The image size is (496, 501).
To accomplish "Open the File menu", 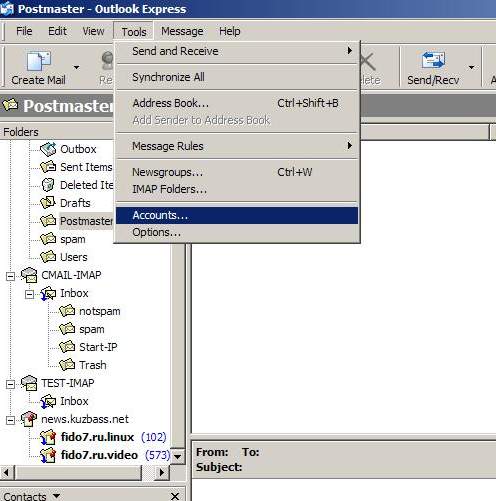I will [x=24, y=31].
